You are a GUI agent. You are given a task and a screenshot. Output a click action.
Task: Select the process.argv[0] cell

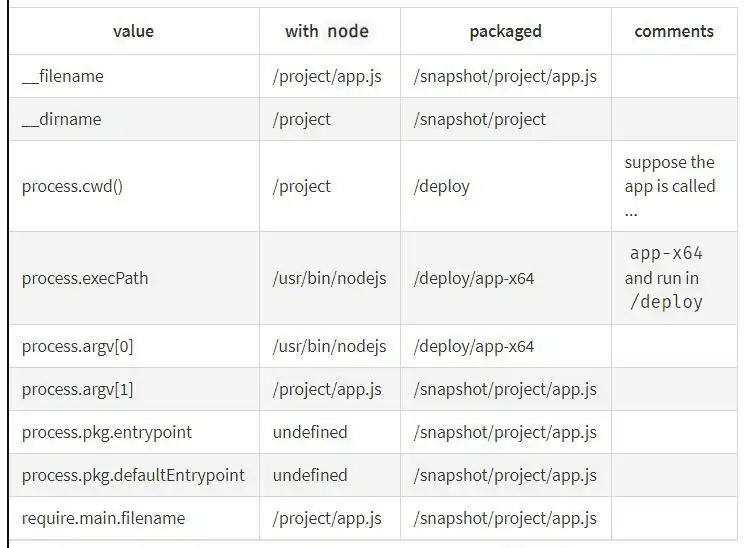coord(77,346)
